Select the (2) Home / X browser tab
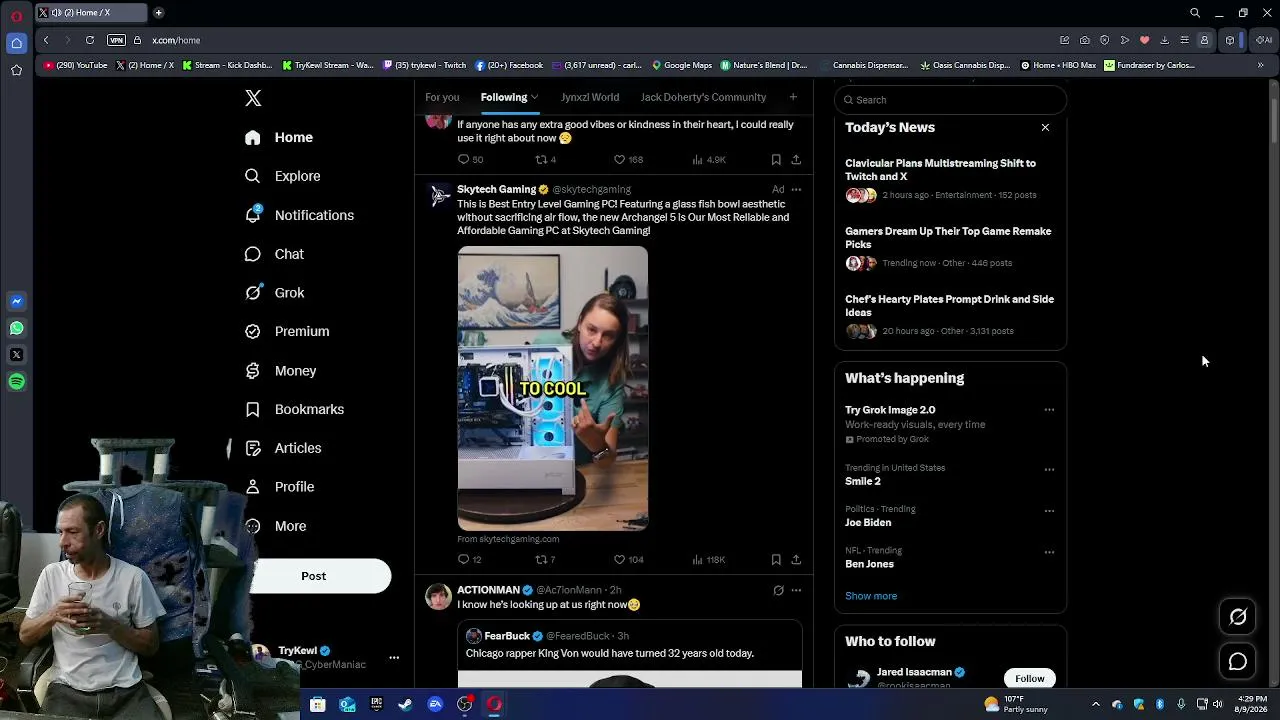 90,13
